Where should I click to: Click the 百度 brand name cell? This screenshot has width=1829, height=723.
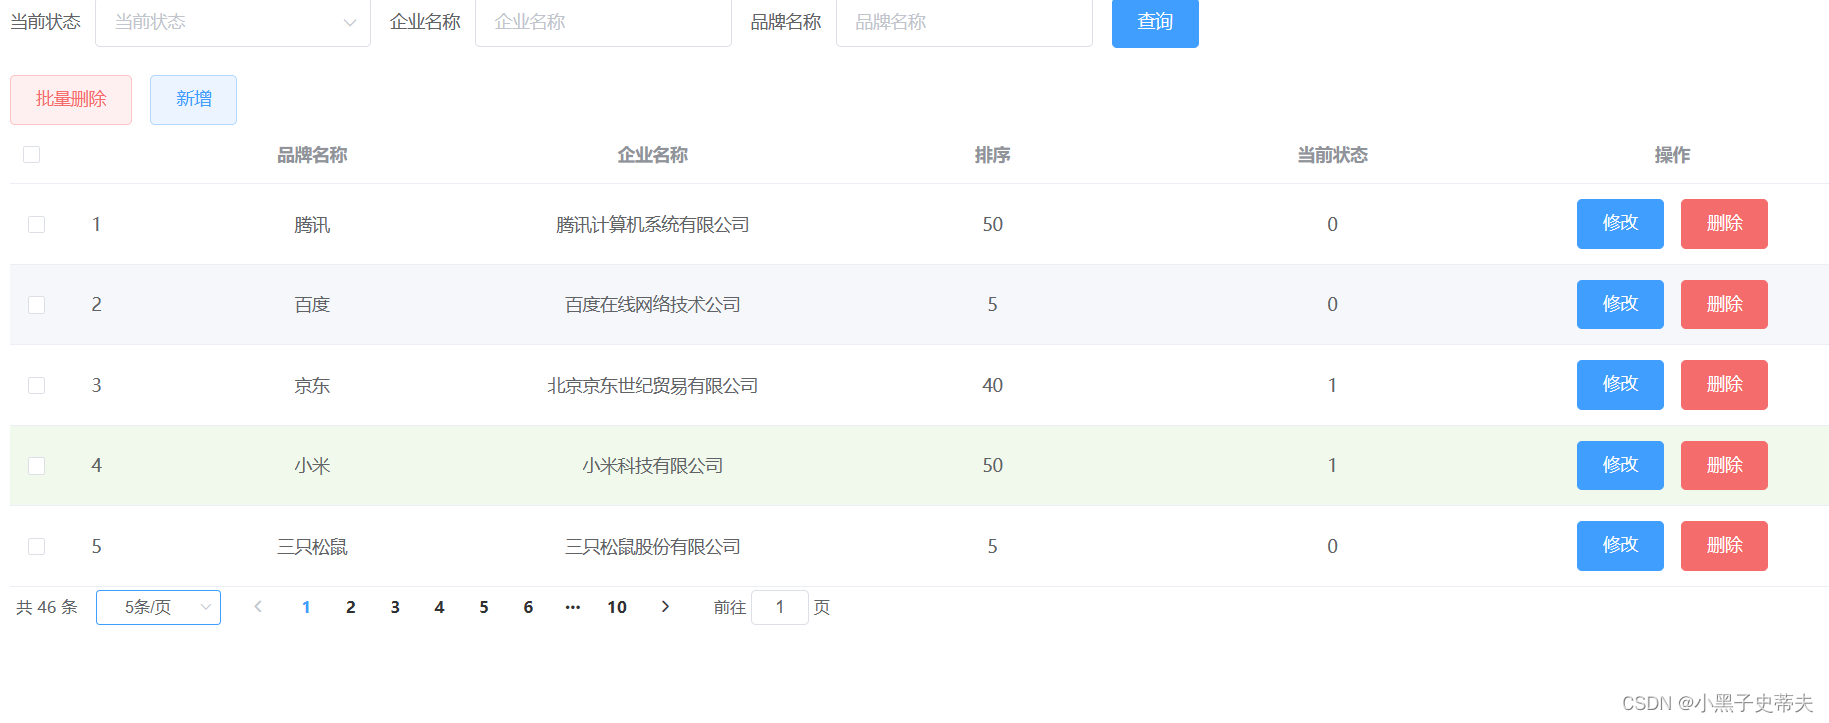tap(312, 305)
